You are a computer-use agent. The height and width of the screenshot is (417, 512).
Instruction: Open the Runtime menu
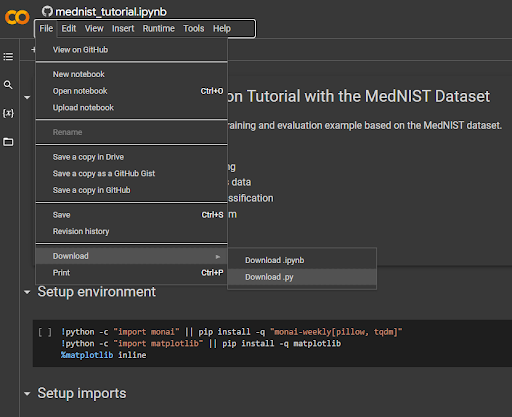pos(159,29)
